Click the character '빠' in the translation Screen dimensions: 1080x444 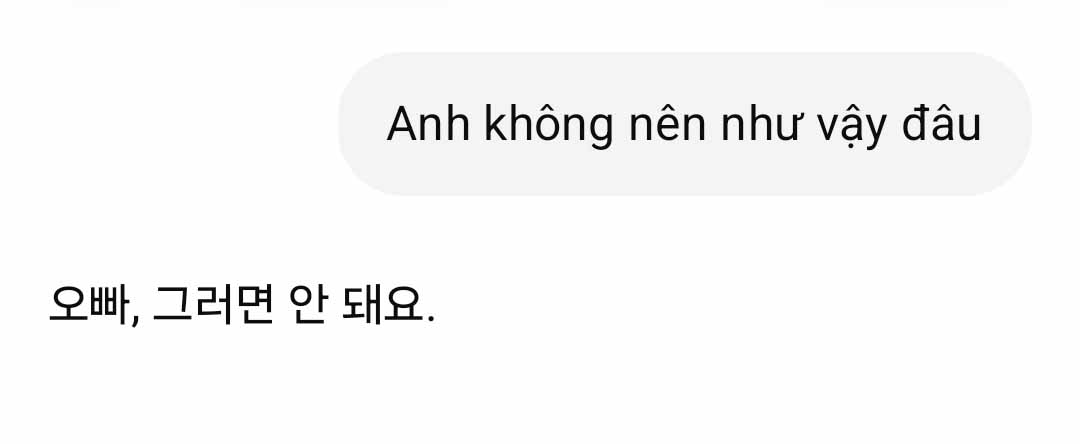coord(109,304)
